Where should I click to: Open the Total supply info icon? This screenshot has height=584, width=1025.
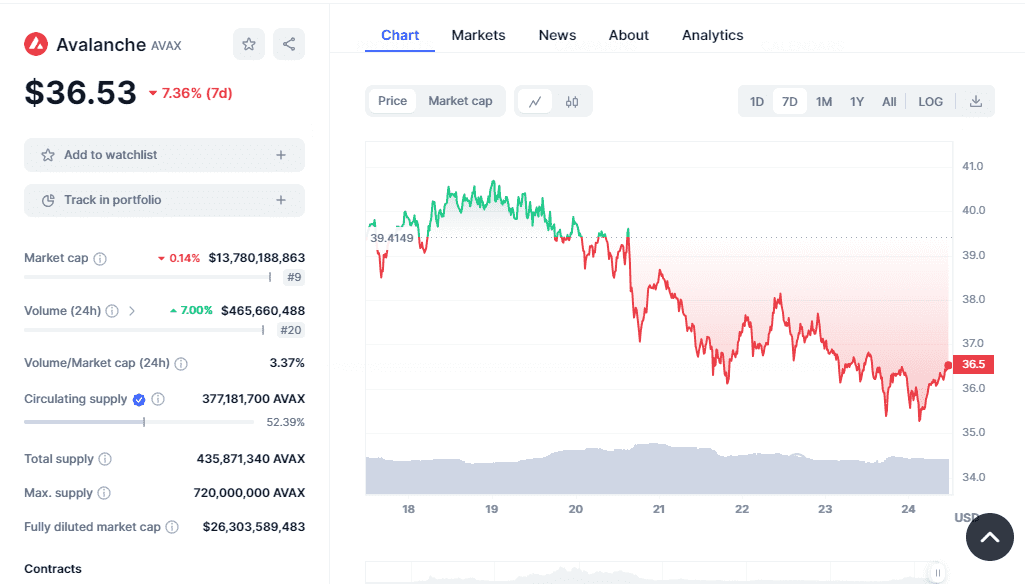[x=105, y=459]
